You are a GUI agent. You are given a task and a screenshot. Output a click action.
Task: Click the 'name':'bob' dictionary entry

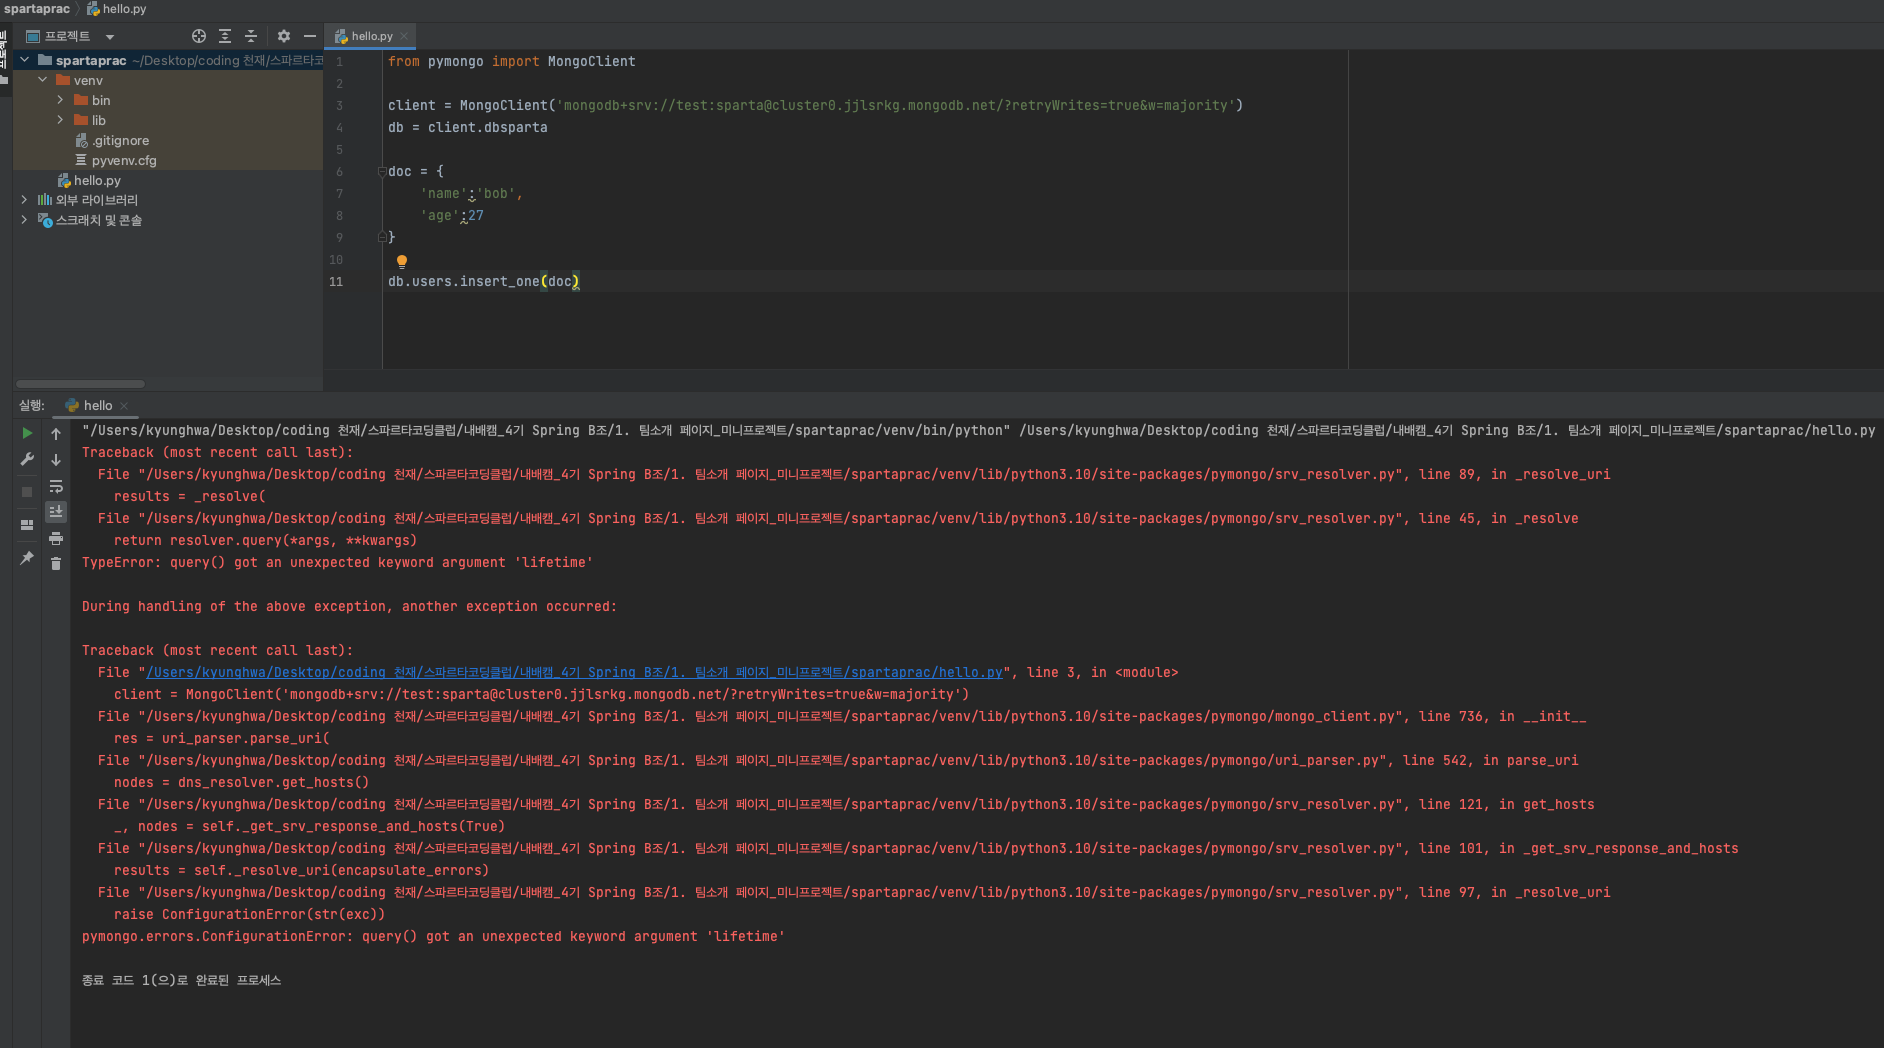pyautogui.click(x=471, y=194)
